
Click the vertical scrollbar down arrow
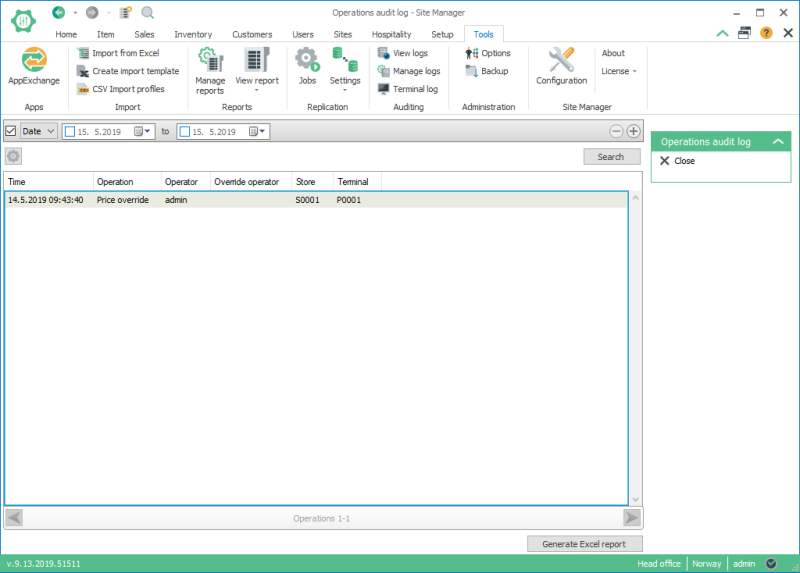point(635,498)
